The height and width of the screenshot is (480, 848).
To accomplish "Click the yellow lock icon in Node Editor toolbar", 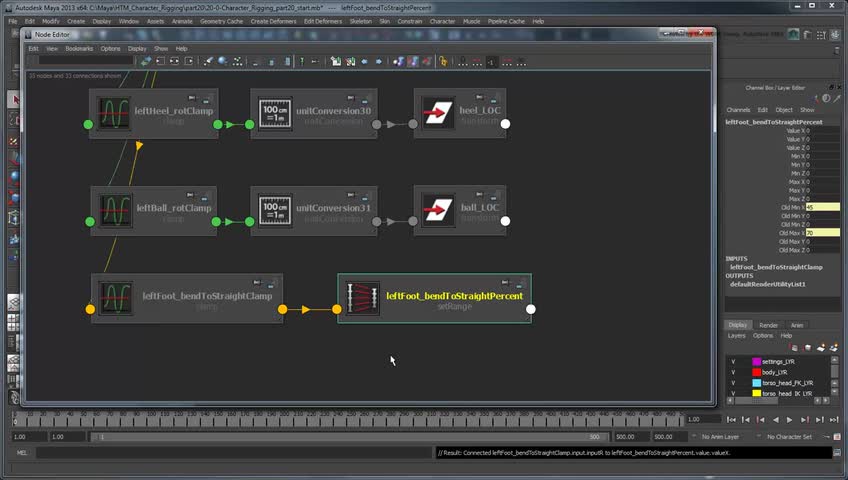I will [x=443, y=62].
